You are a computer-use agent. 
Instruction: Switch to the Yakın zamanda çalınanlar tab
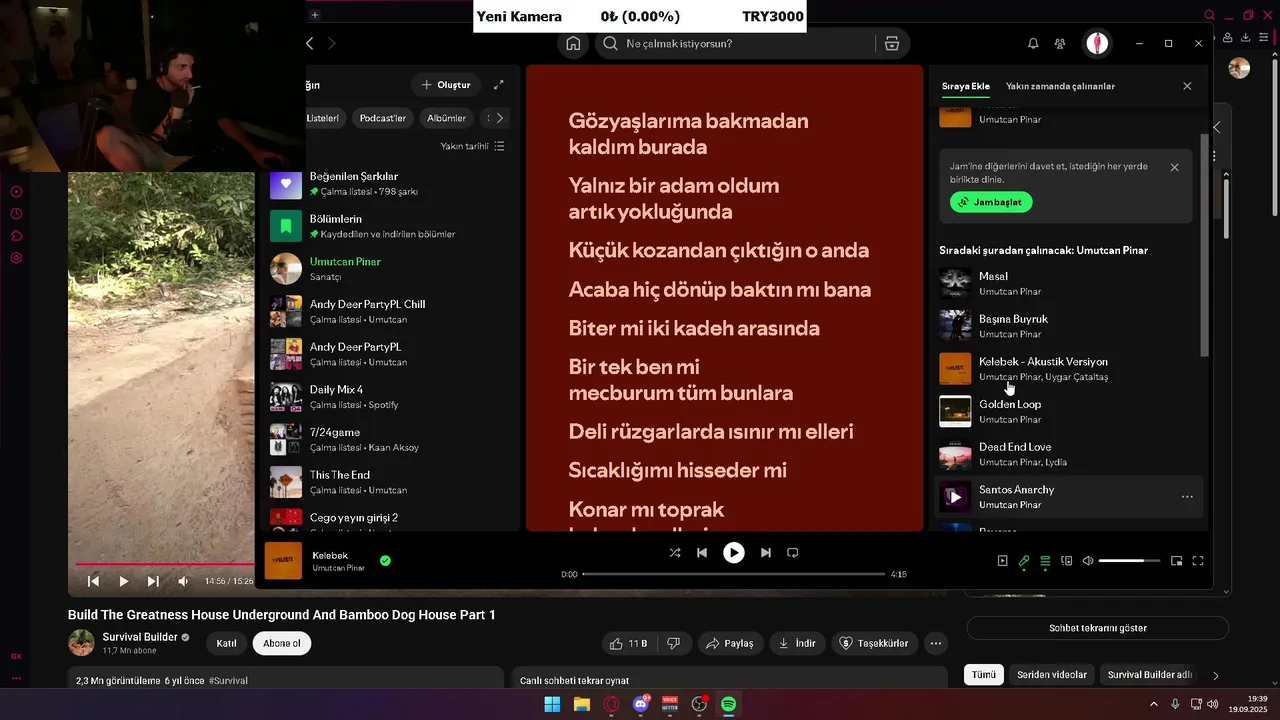(x=1060, y=86)
